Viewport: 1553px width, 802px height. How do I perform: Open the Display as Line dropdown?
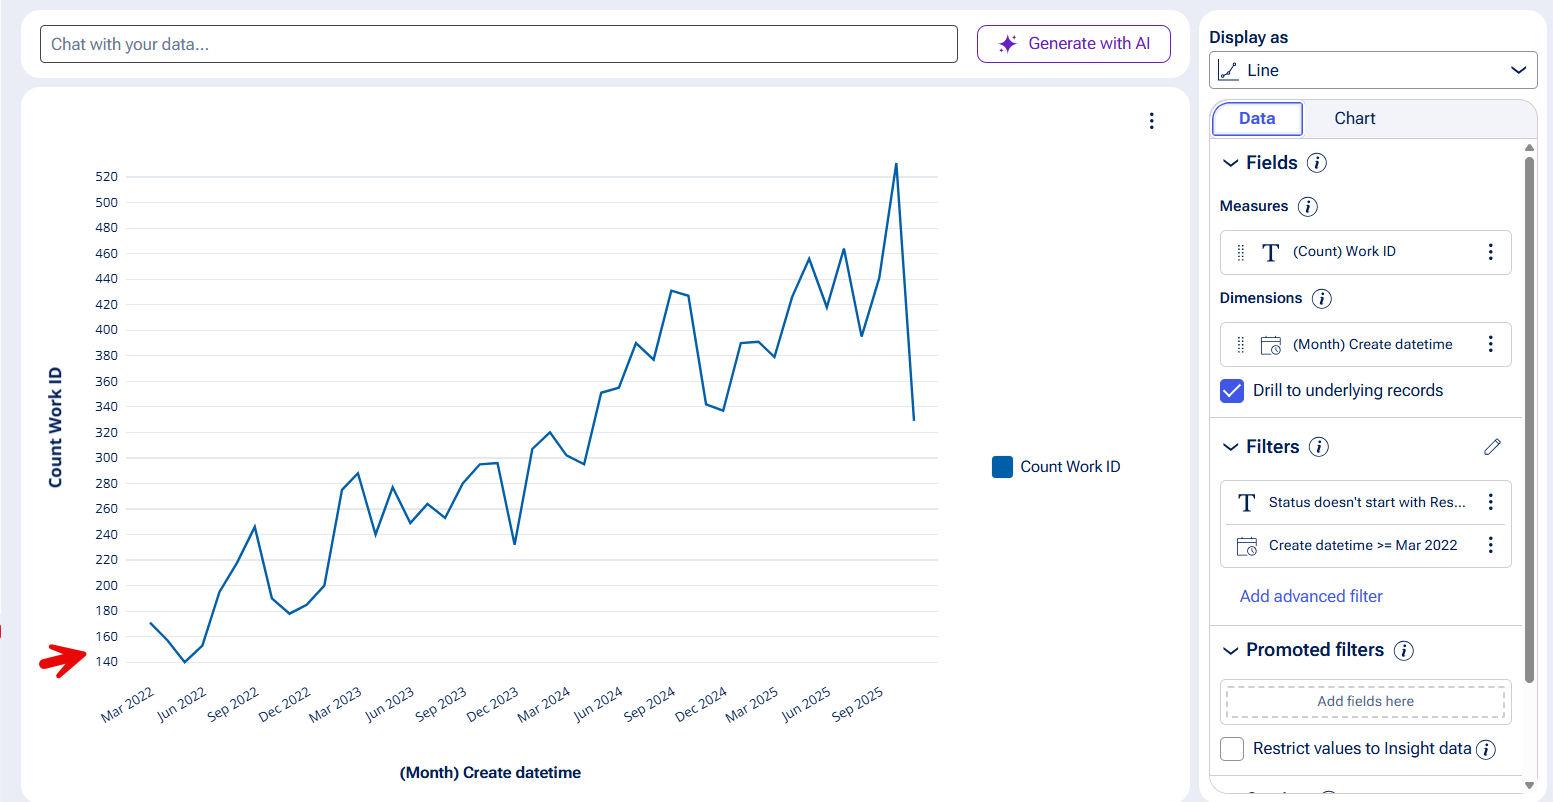pos(1372,70)
